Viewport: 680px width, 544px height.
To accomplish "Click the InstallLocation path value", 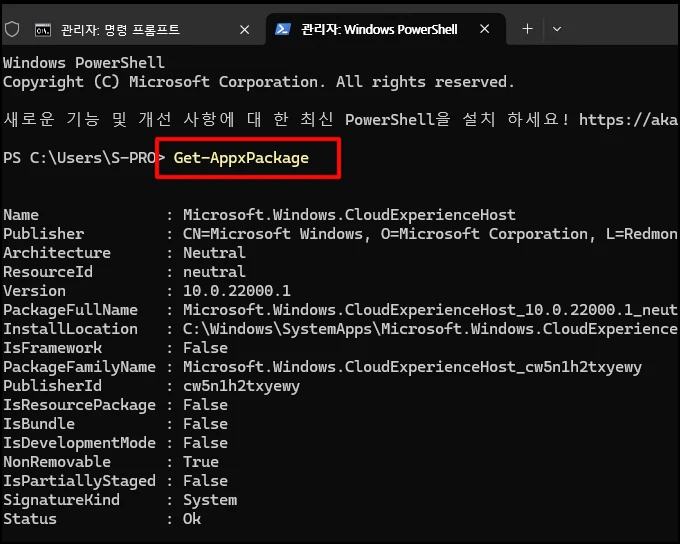I will tap(430, 329).
